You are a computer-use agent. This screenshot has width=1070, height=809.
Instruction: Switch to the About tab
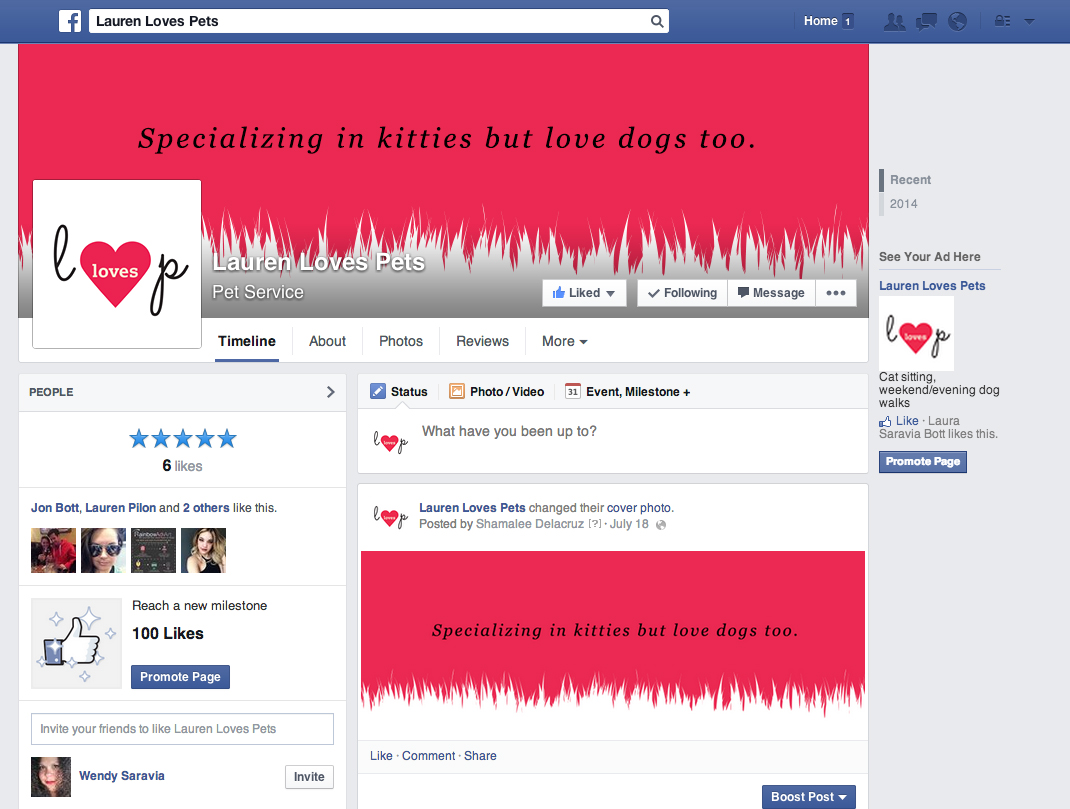pyautogui.click(x=328, y=341)
